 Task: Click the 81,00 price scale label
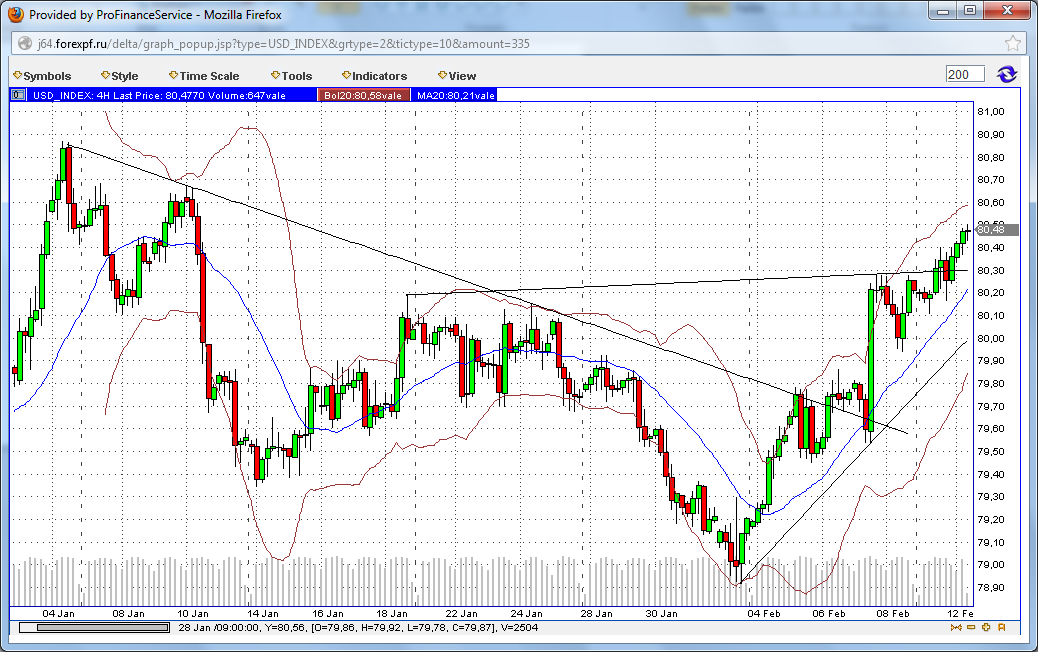(990, 111)
